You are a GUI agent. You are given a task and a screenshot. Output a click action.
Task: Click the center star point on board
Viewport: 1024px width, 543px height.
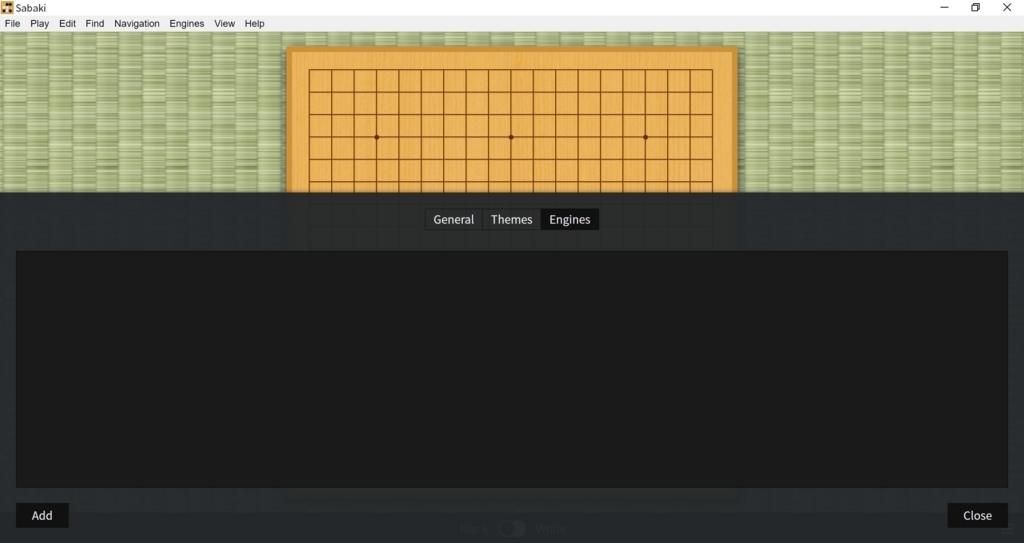tap(511, 137)
